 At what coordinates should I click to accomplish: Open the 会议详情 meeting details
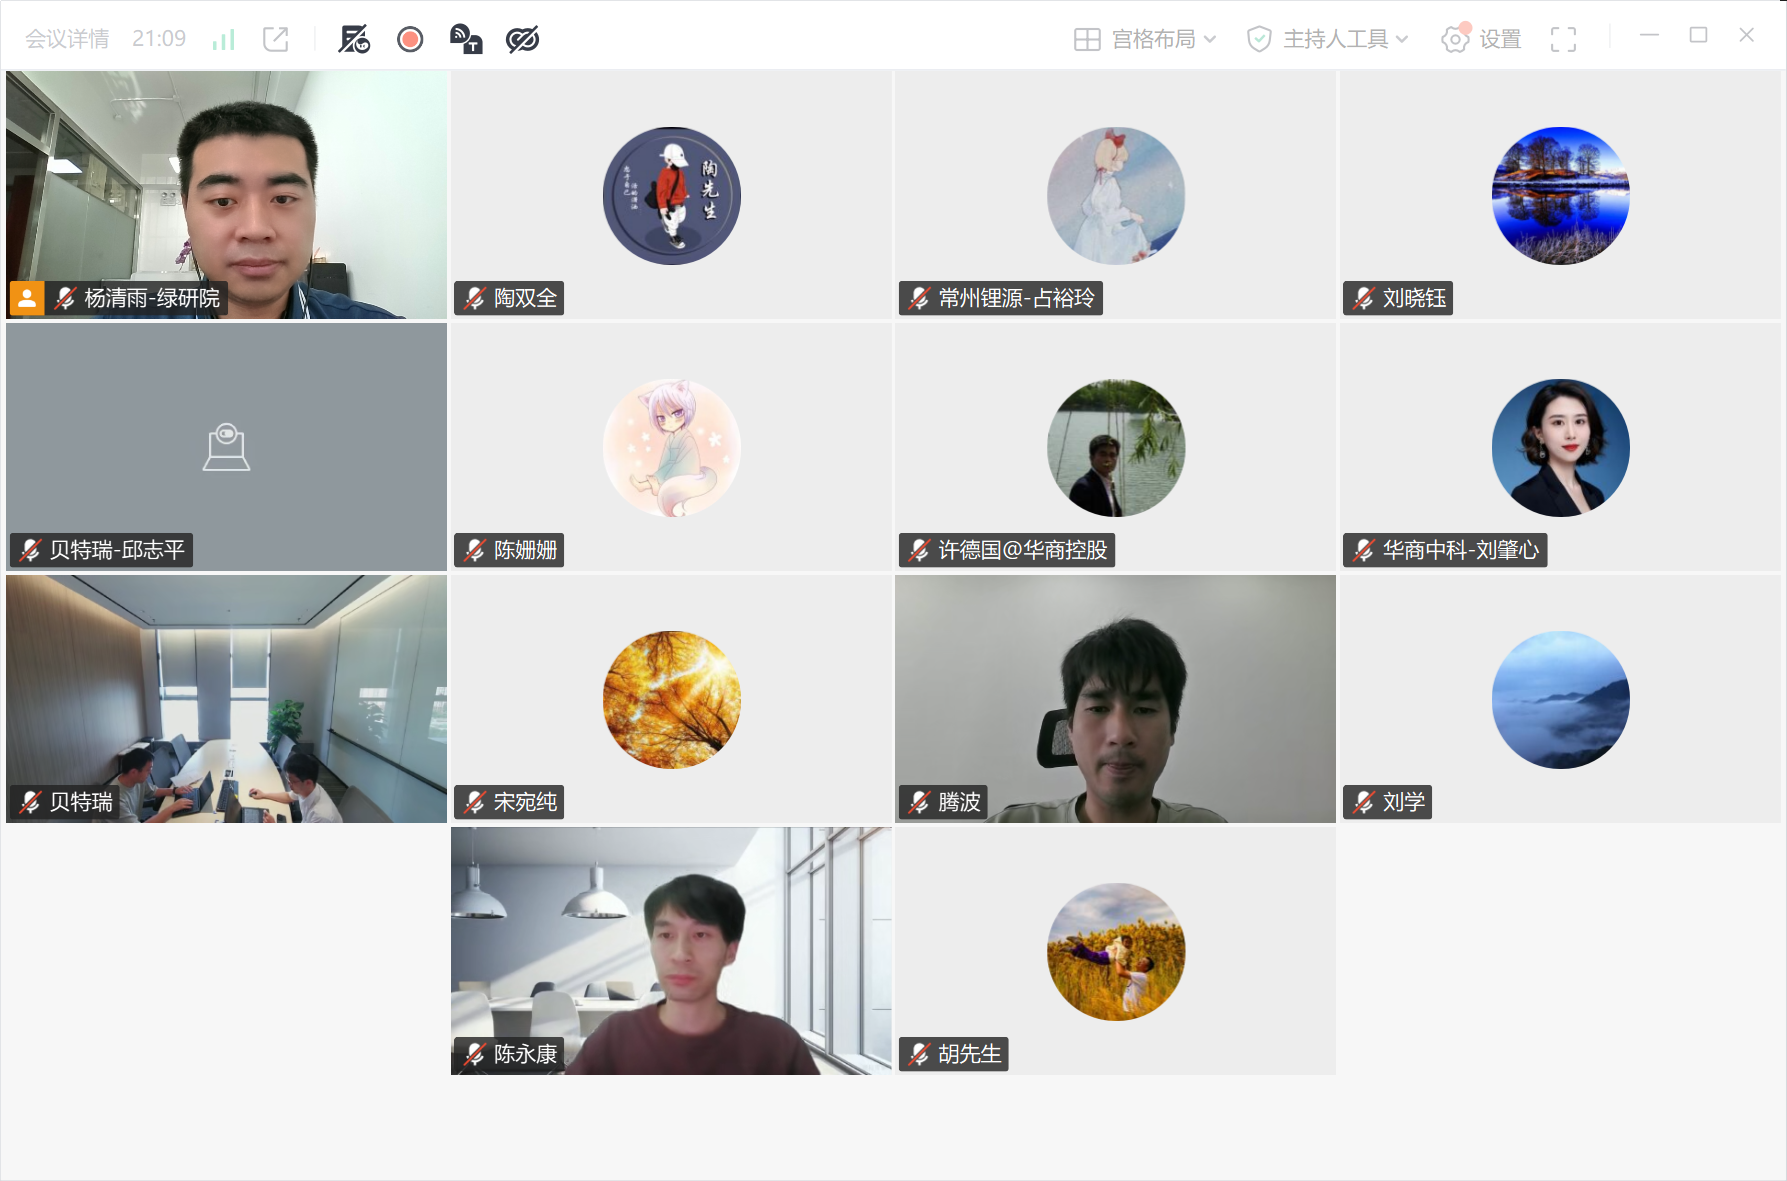(x=67, y=39)
